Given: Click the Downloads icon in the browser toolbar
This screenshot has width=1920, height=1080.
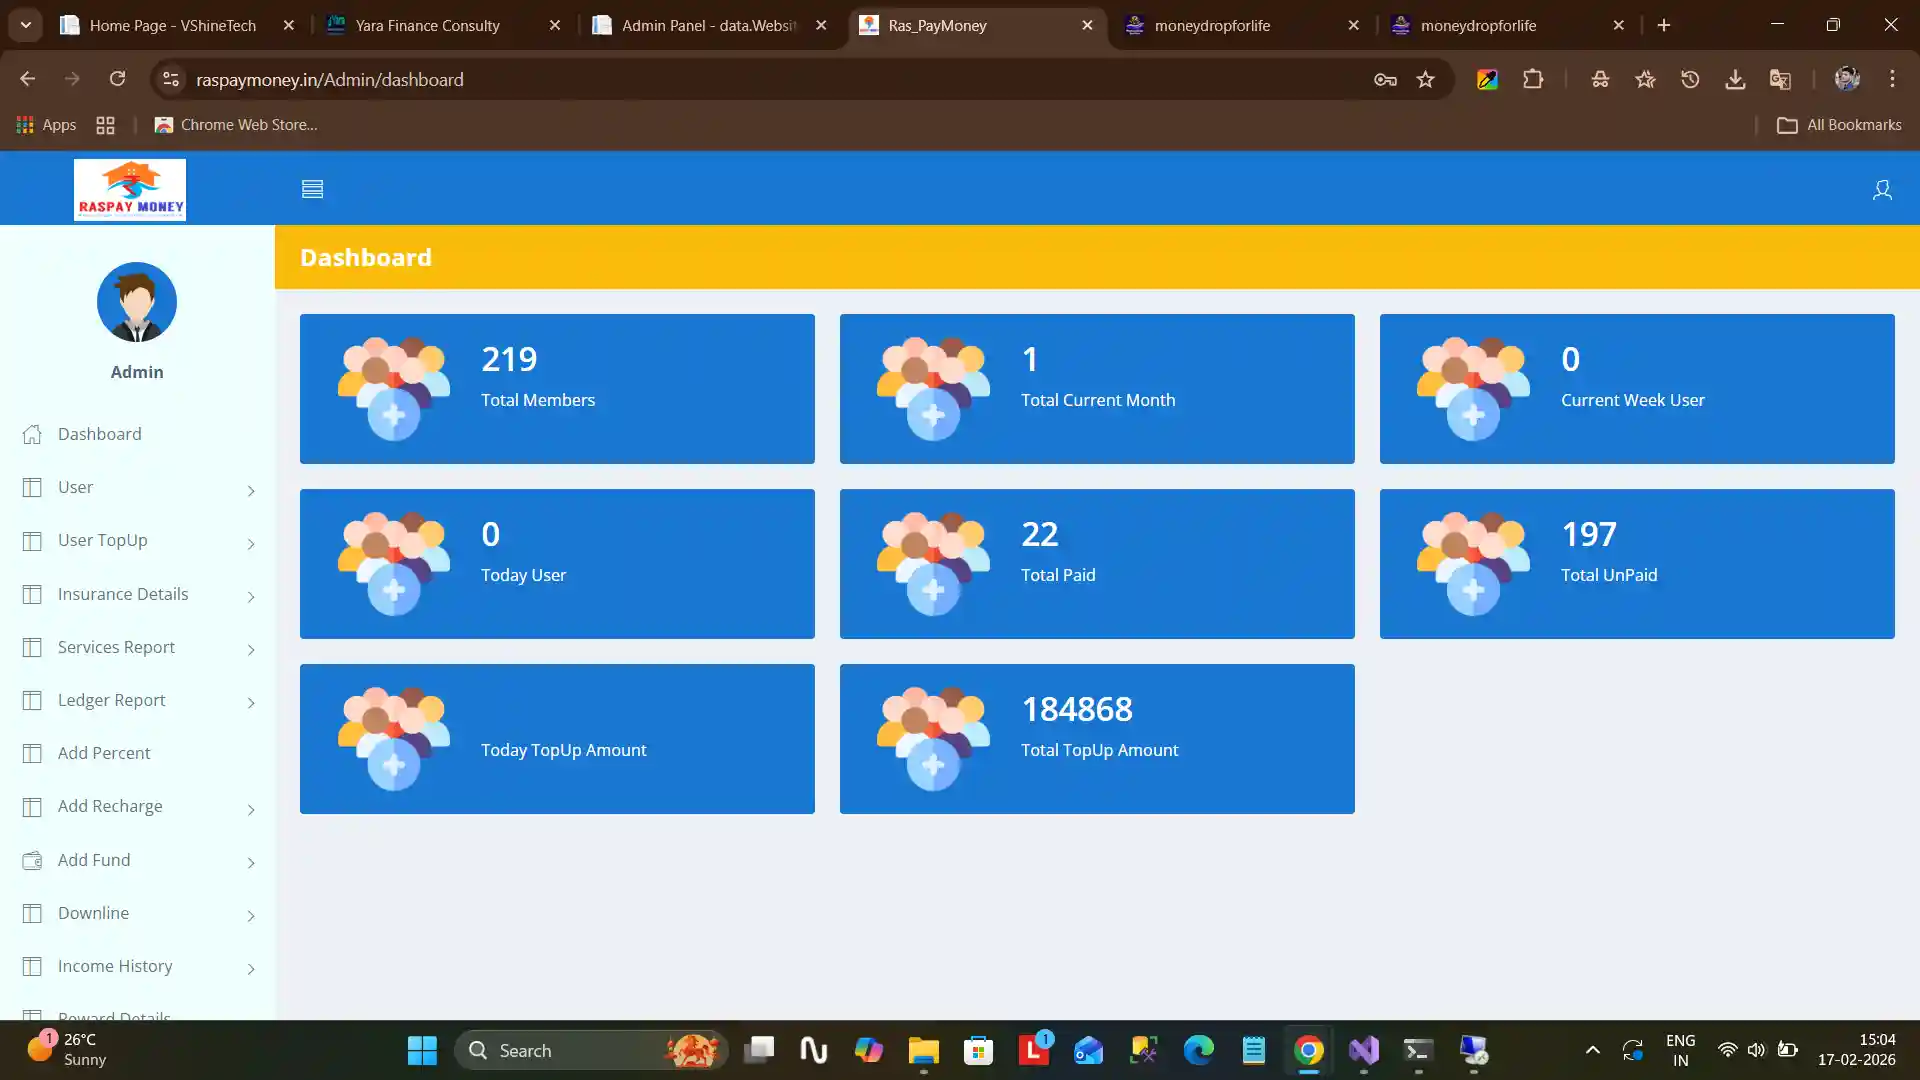Looking at the screenshot, I should coord(1735,79).
